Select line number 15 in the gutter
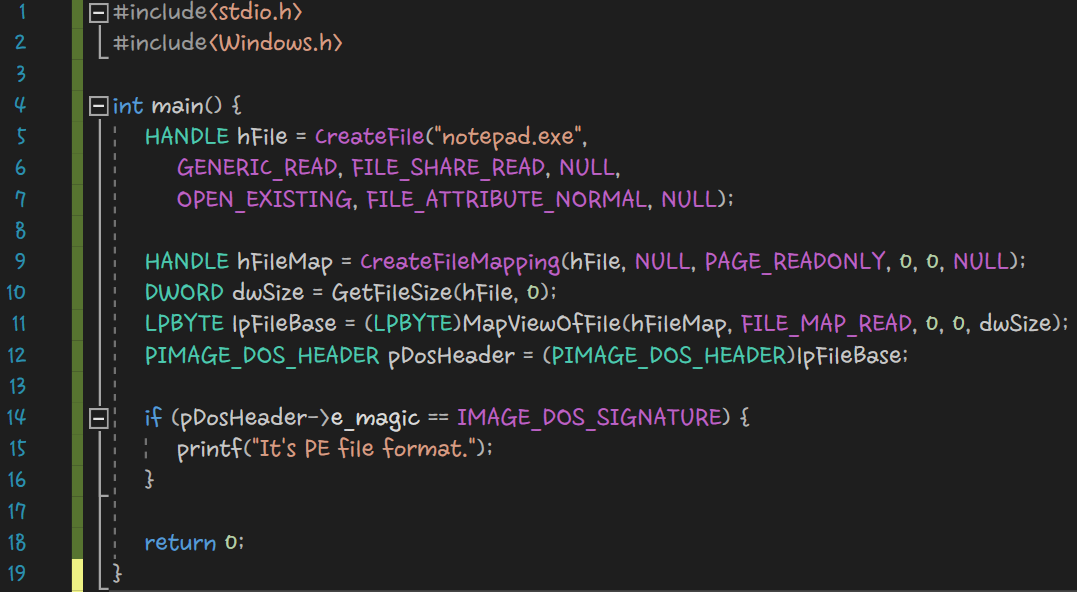Viewport: 1077px width, 592px height. click(16, 448)
